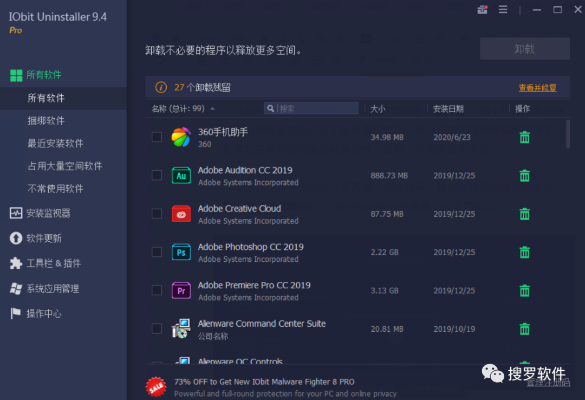Image resolution: width=585 pixels, height=400 pixels.
Task: Check the Adobe Audition CC 2019 checkbox
Action: 157,175
